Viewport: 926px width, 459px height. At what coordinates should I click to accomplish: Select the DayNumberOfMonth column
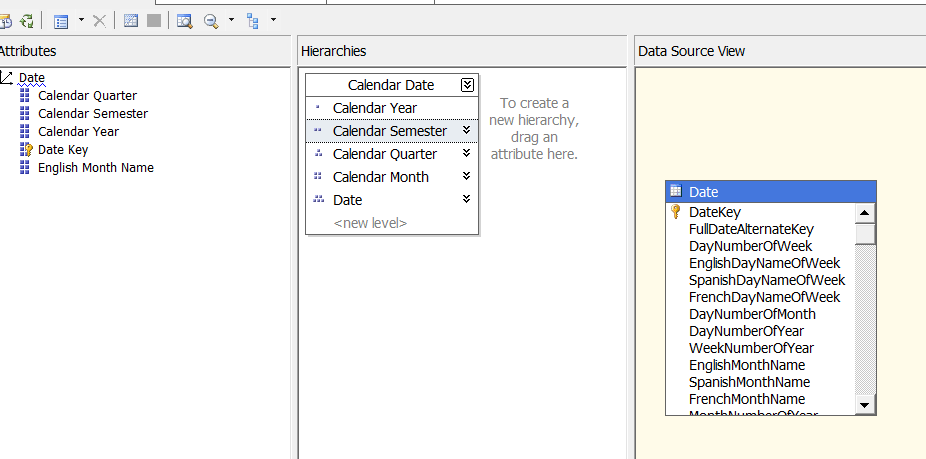pyautogui.click(x=752, y=314)
